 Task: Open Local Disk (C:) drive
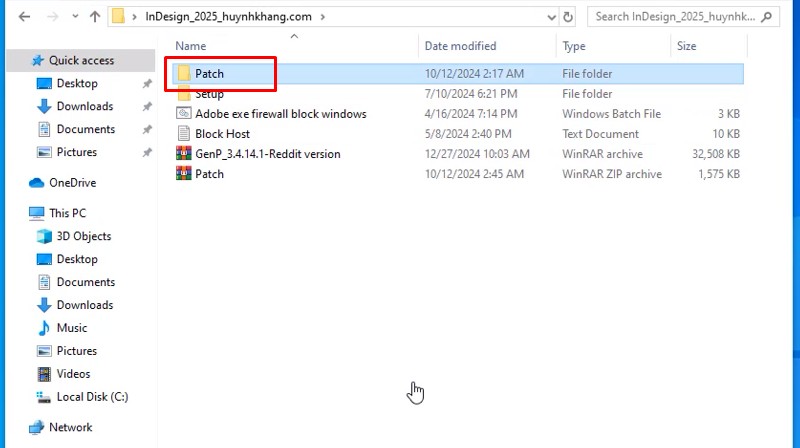[x=92, y=396]
